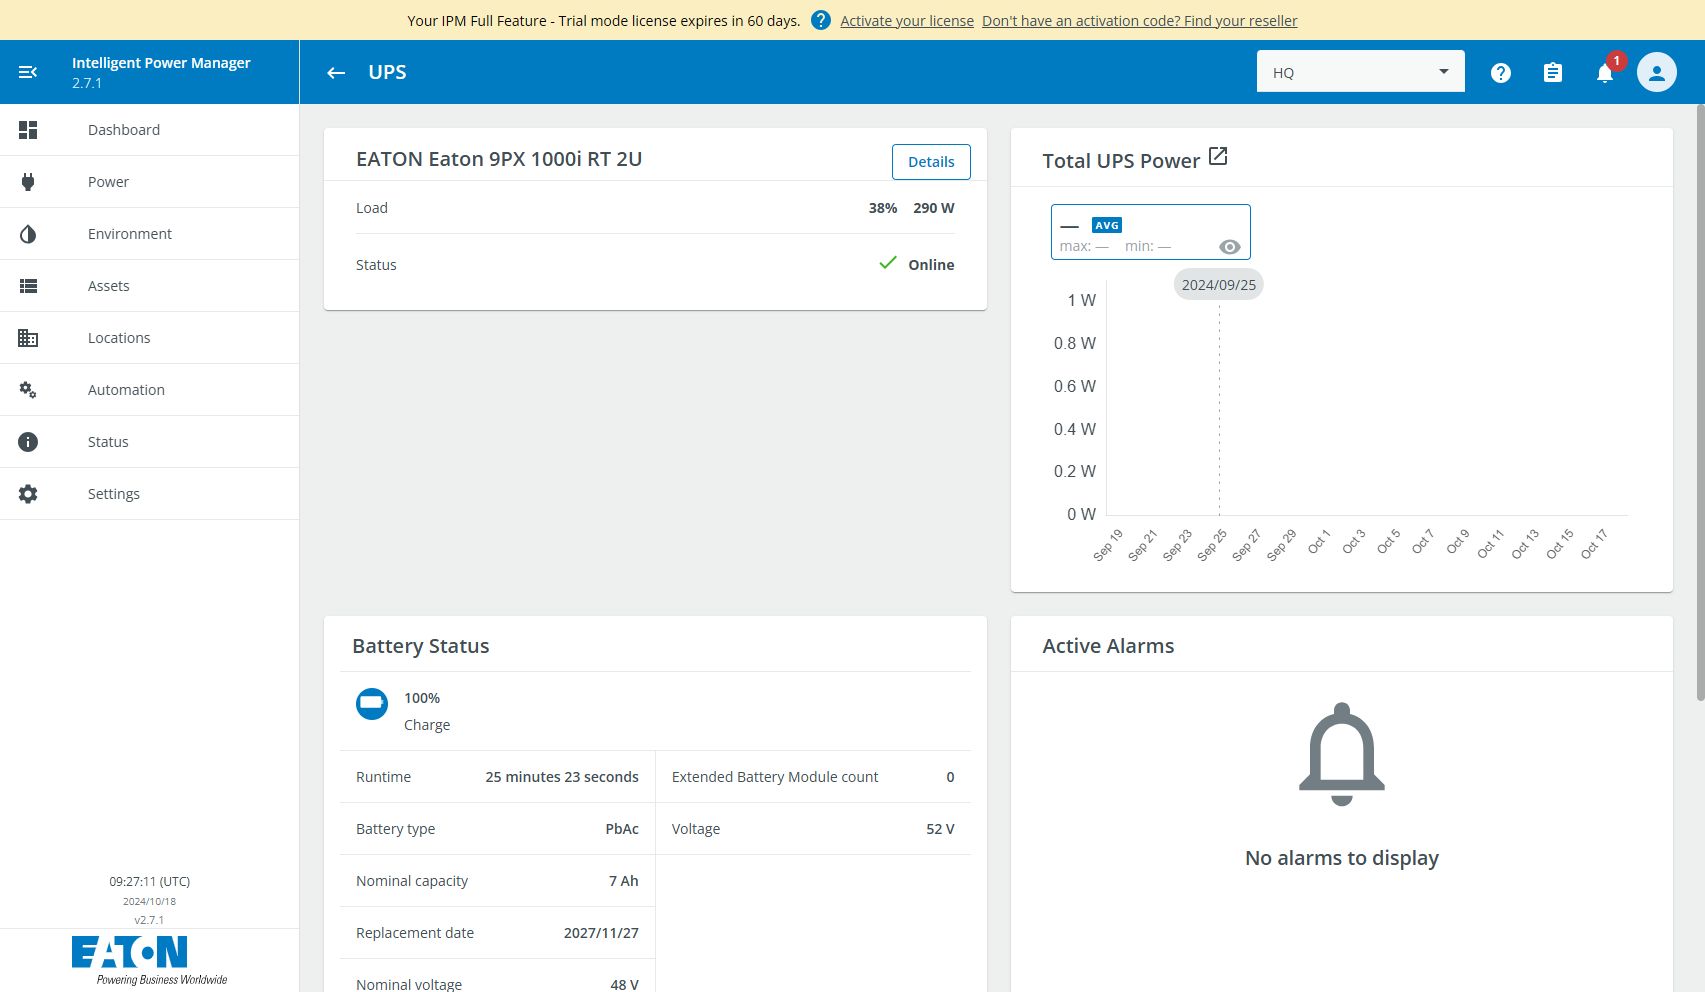Viewport: 1705px width, 992px height.
Task: Open Total UPS Power in external view
Action: pyautogui.click(x=1218, y=157)
